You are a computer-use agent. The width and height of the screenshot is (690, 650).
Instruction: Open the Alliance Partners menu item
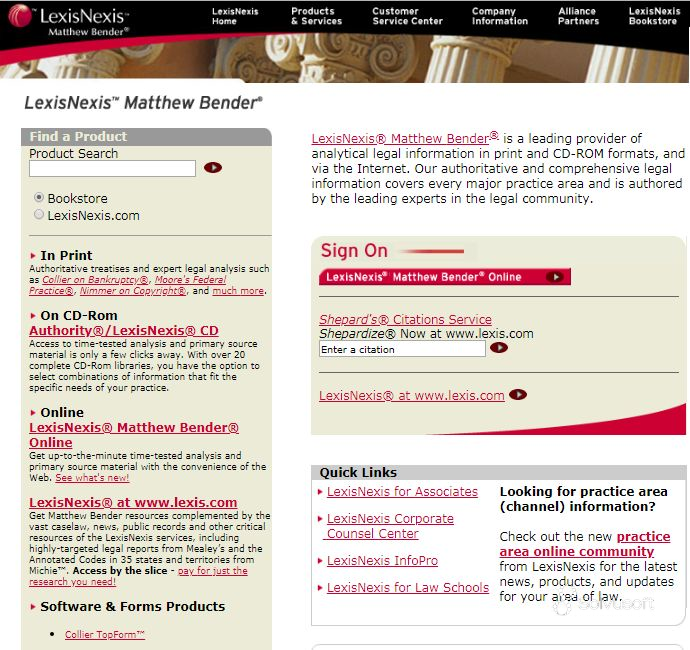[x=578, y=16]
